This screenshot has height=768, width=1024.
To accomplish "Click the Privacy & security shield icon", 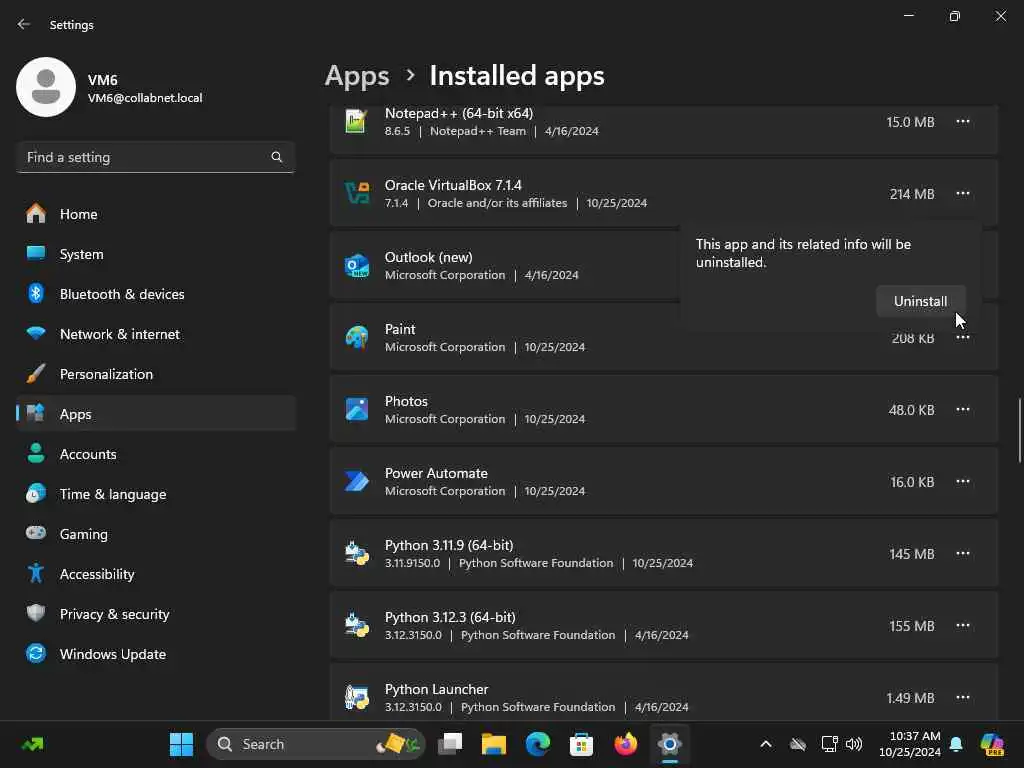I will 36,614.
